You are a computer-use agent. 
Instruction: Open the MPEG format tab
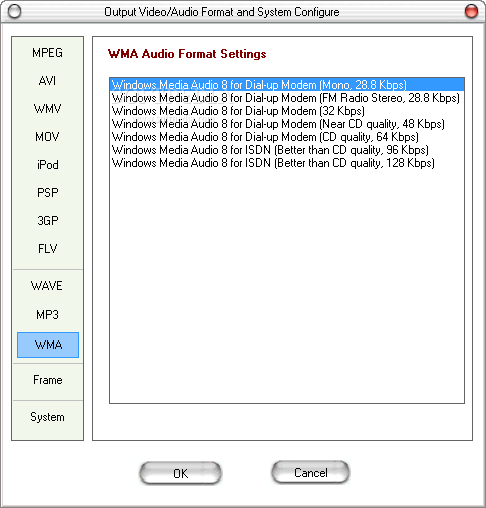tap(47, 53)
